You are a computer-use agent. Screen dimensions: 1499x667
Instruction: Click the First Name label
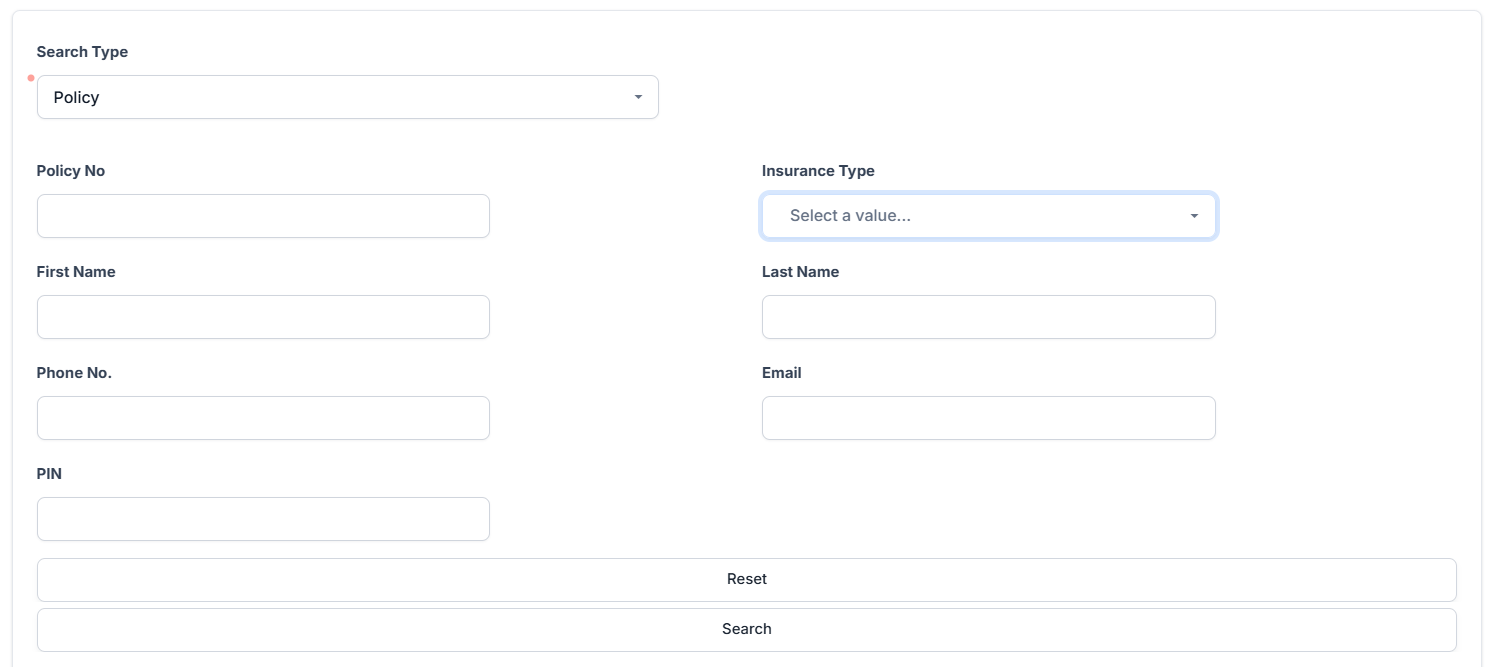(76, 272)
